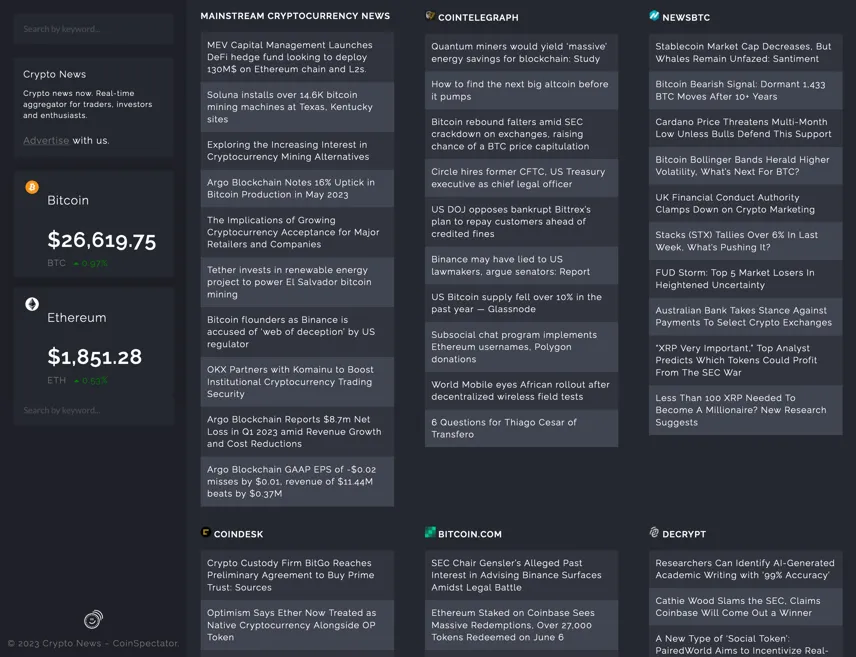856x657 pixels.
Task: Open Cardano Price Multi-Month Low headline
Action: coord(746,128)
